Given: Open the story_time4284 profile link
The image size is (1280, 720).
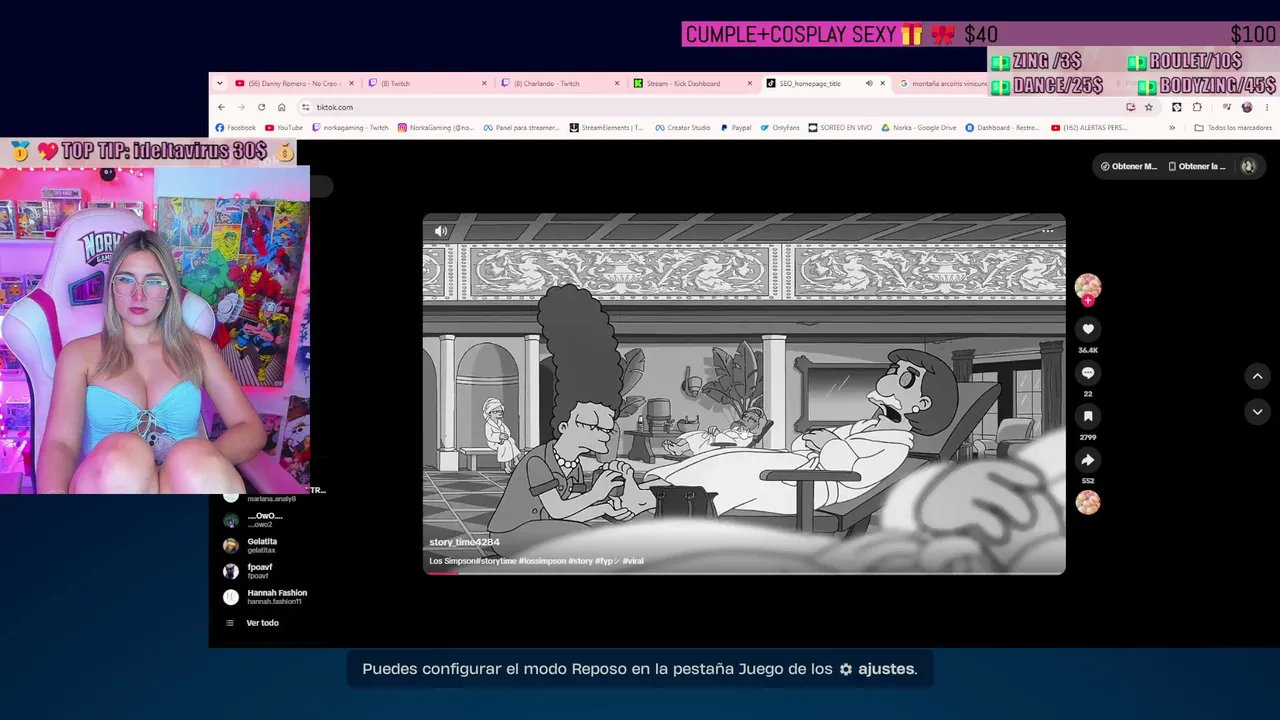Looking at the screenshot, I should pos(464,542).
